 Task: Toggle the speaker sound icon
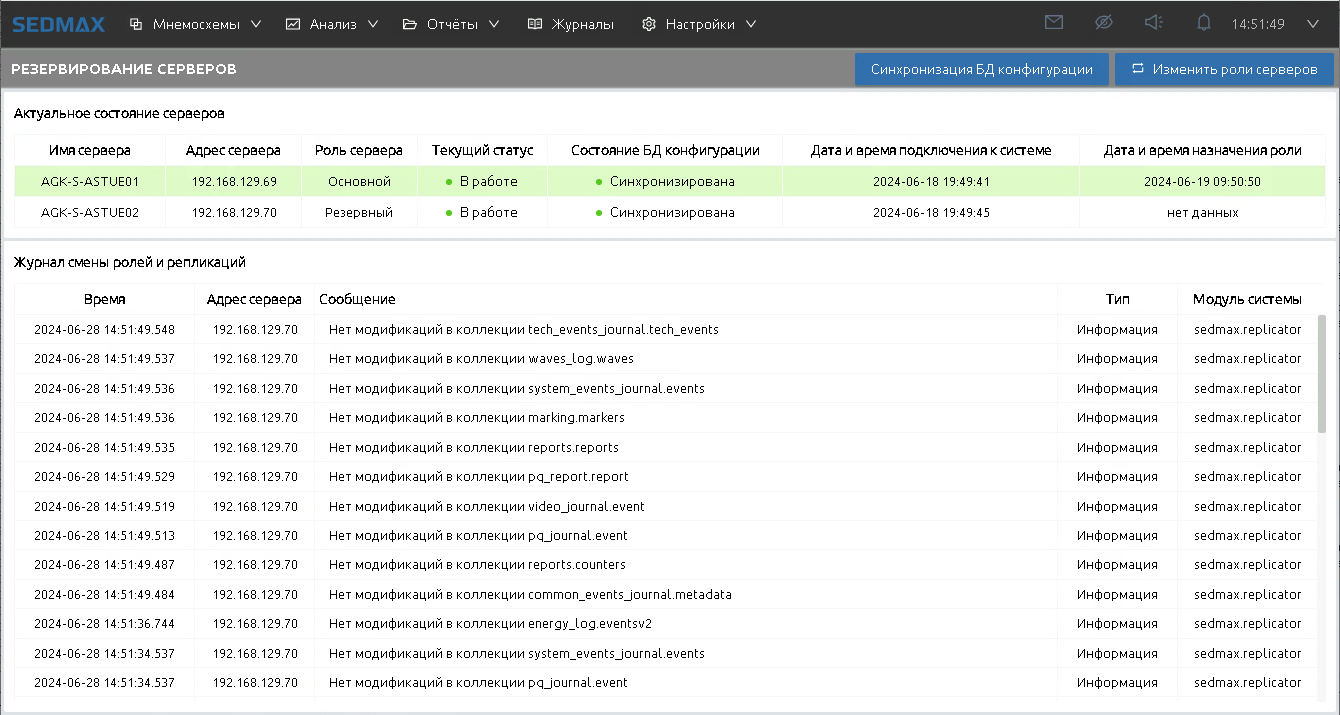1154,23
